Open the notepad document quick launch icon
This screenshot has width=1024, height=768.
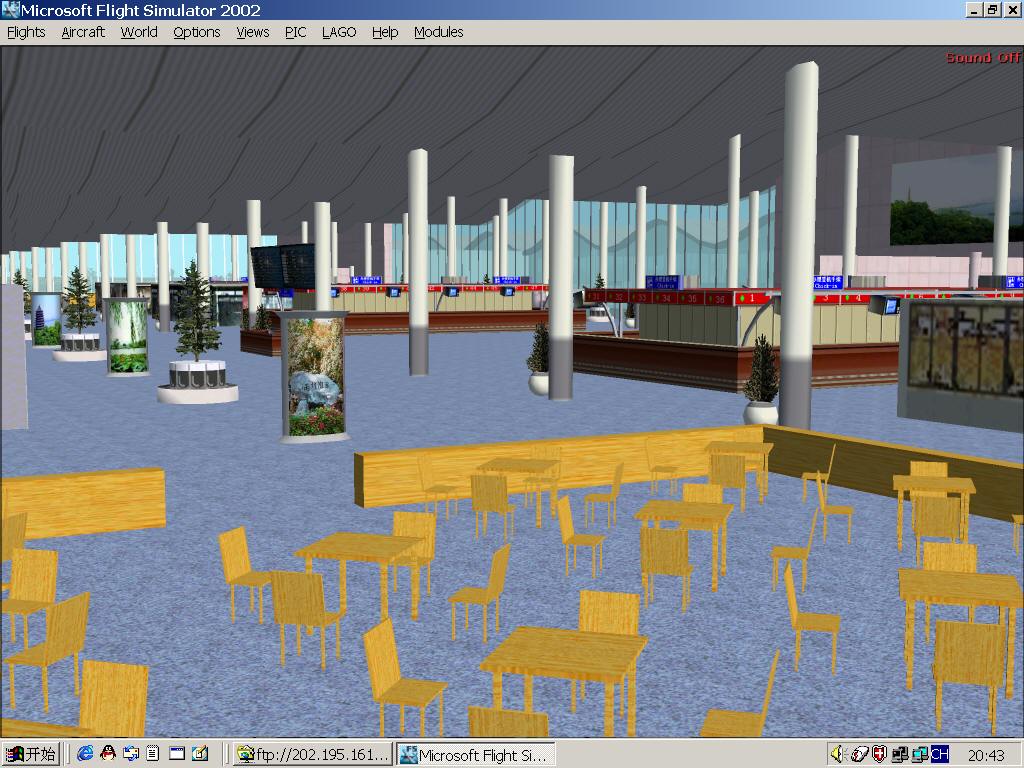tap(153, 754)
